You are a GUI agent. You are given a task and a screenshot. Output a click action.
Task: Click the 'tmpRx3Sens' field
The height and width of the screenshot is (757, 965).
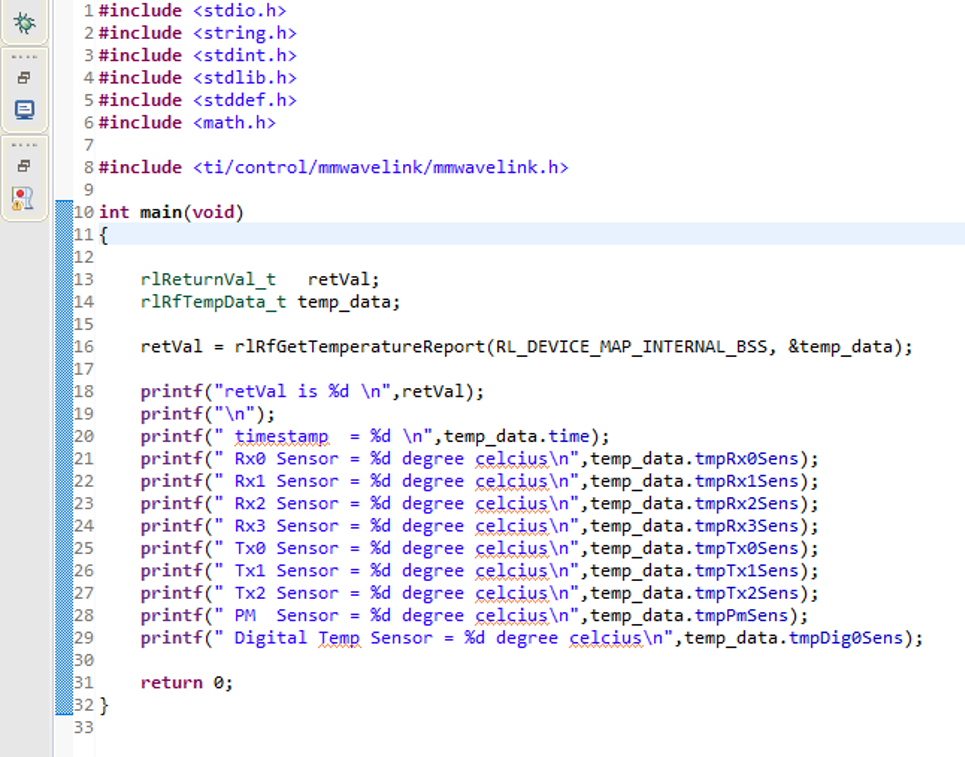tap(747, 526)
